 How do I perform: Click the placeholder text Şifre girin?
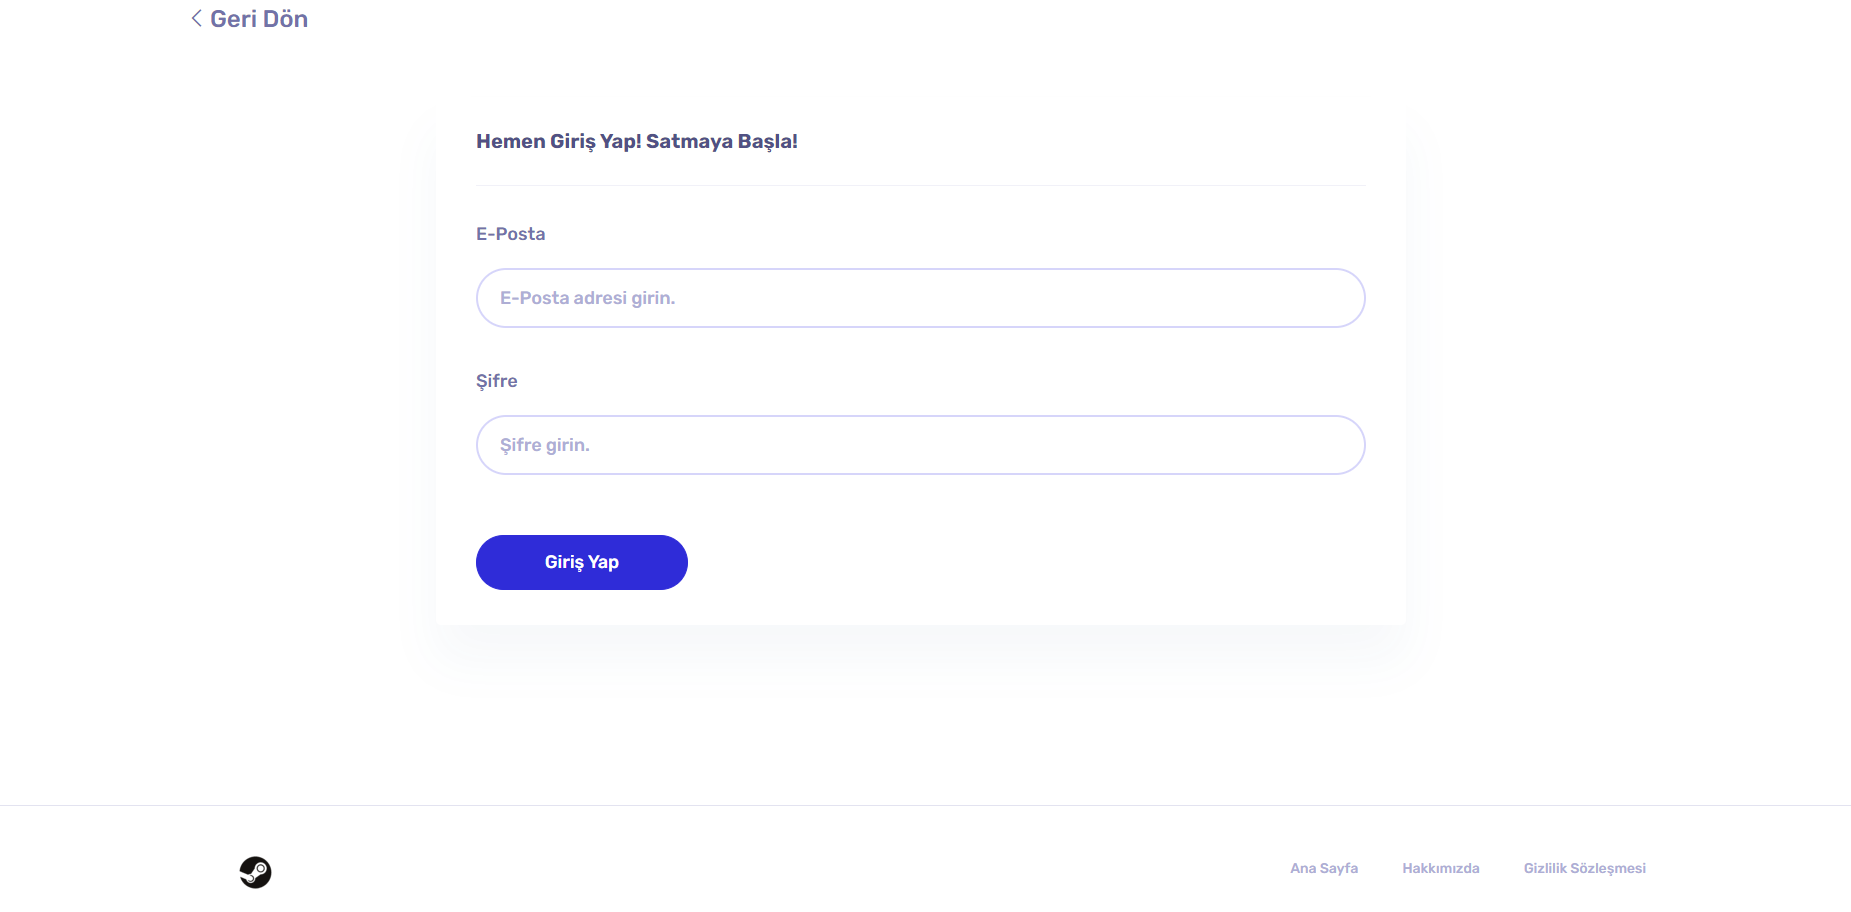[x=545, y=445]
